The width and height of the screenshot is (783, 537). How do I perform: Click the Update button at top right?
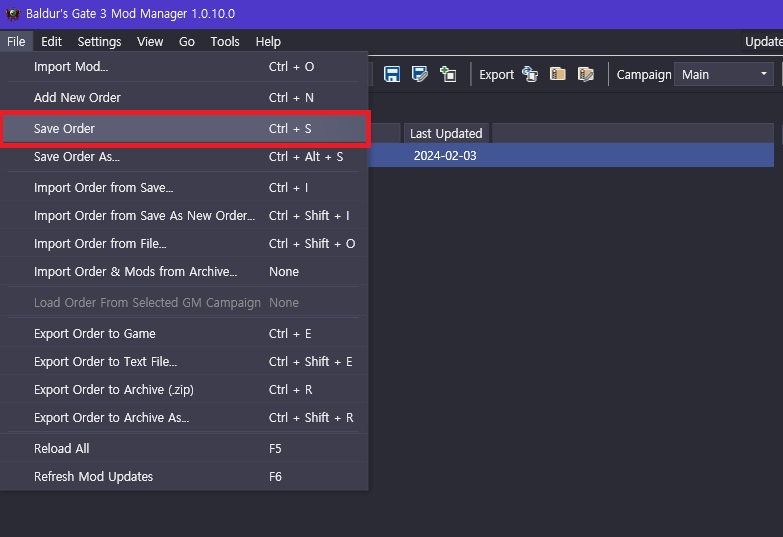764,41
